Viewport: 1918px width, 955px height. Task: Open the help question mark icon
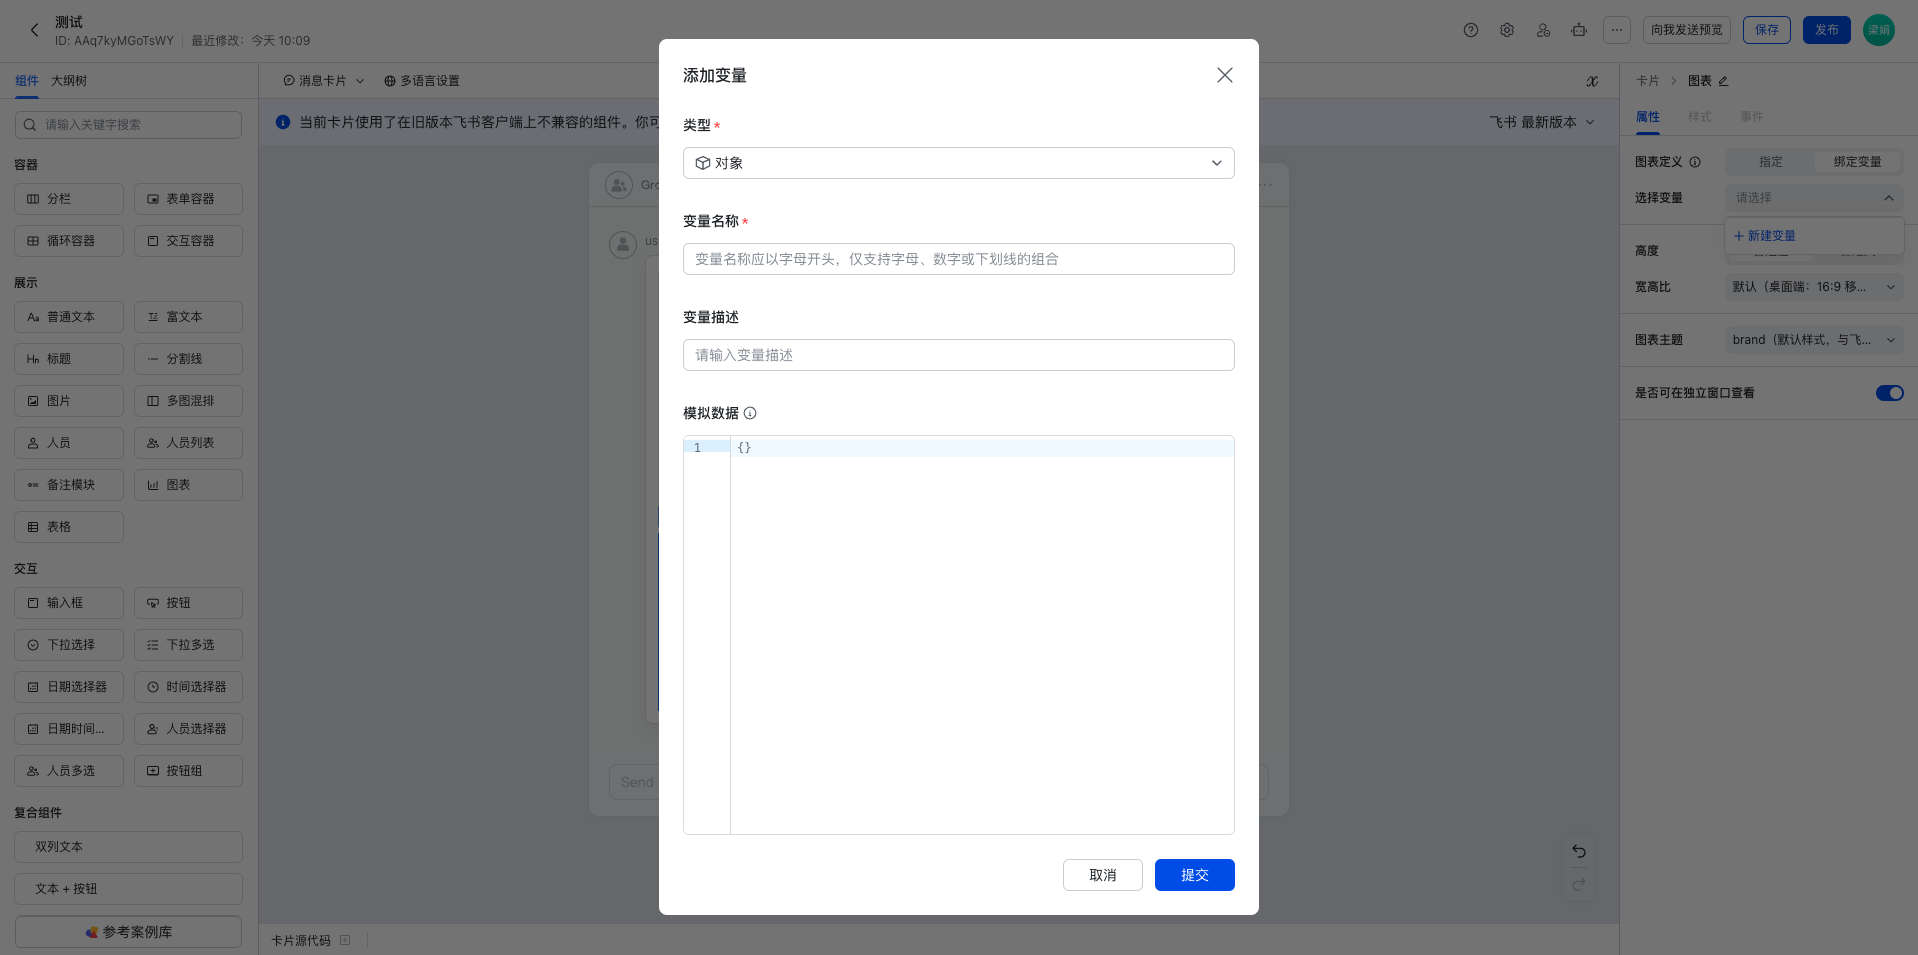pyautogui.click(x=1470, y=30)
